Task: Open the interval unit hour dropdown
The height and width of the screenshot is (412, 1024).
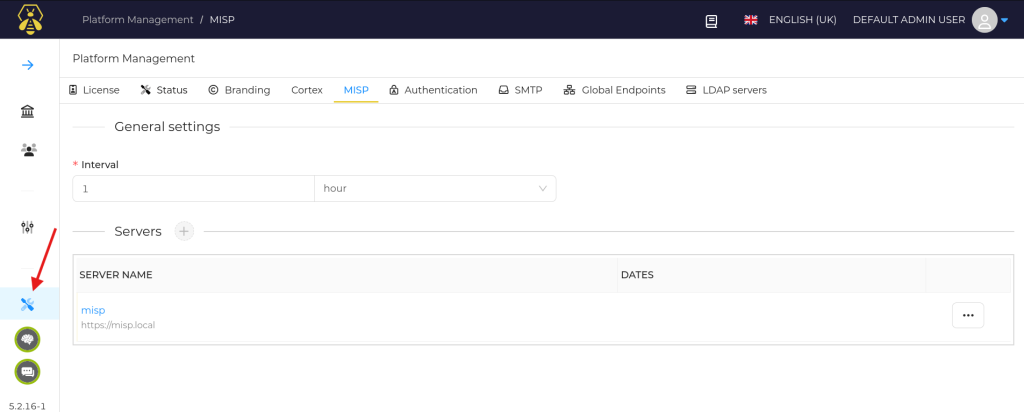Action: coord(435,188)
